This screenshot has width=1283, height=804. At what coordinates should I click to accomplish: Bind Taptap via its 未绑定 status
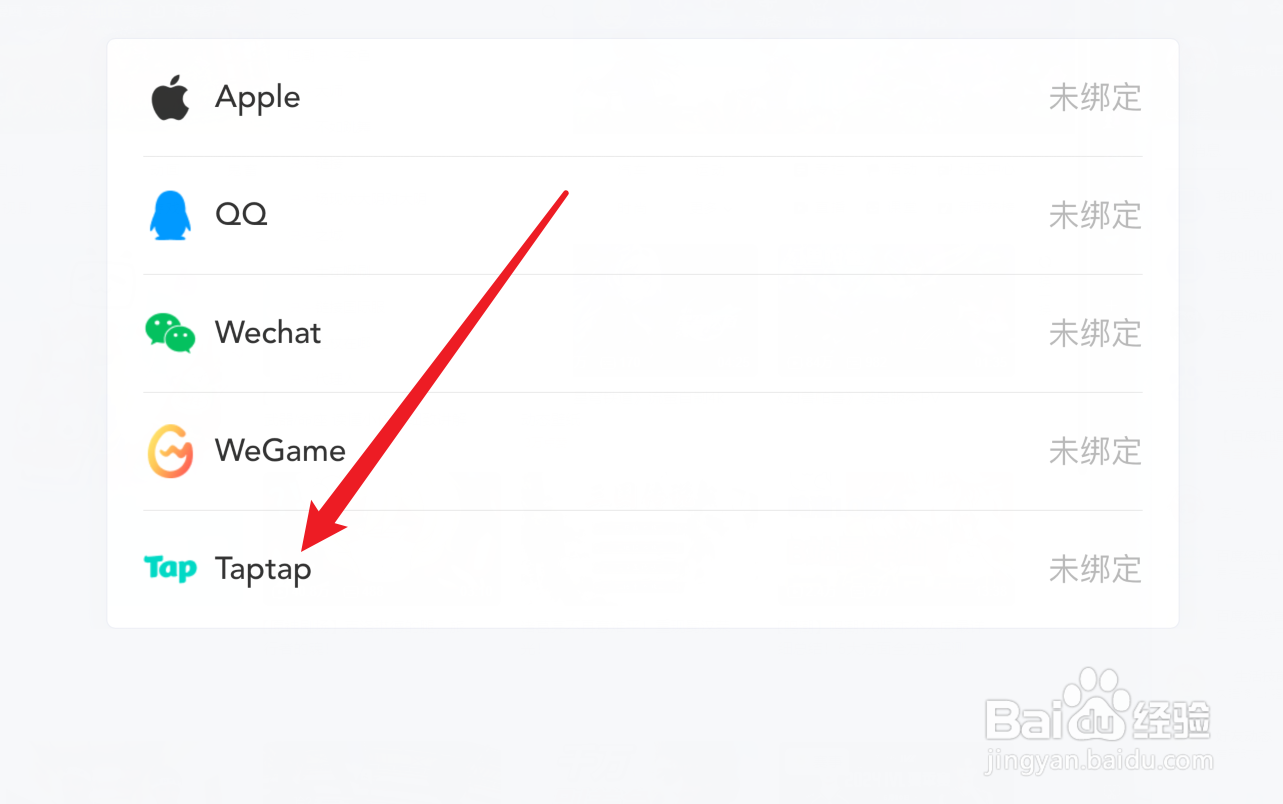coord(1094,569)
